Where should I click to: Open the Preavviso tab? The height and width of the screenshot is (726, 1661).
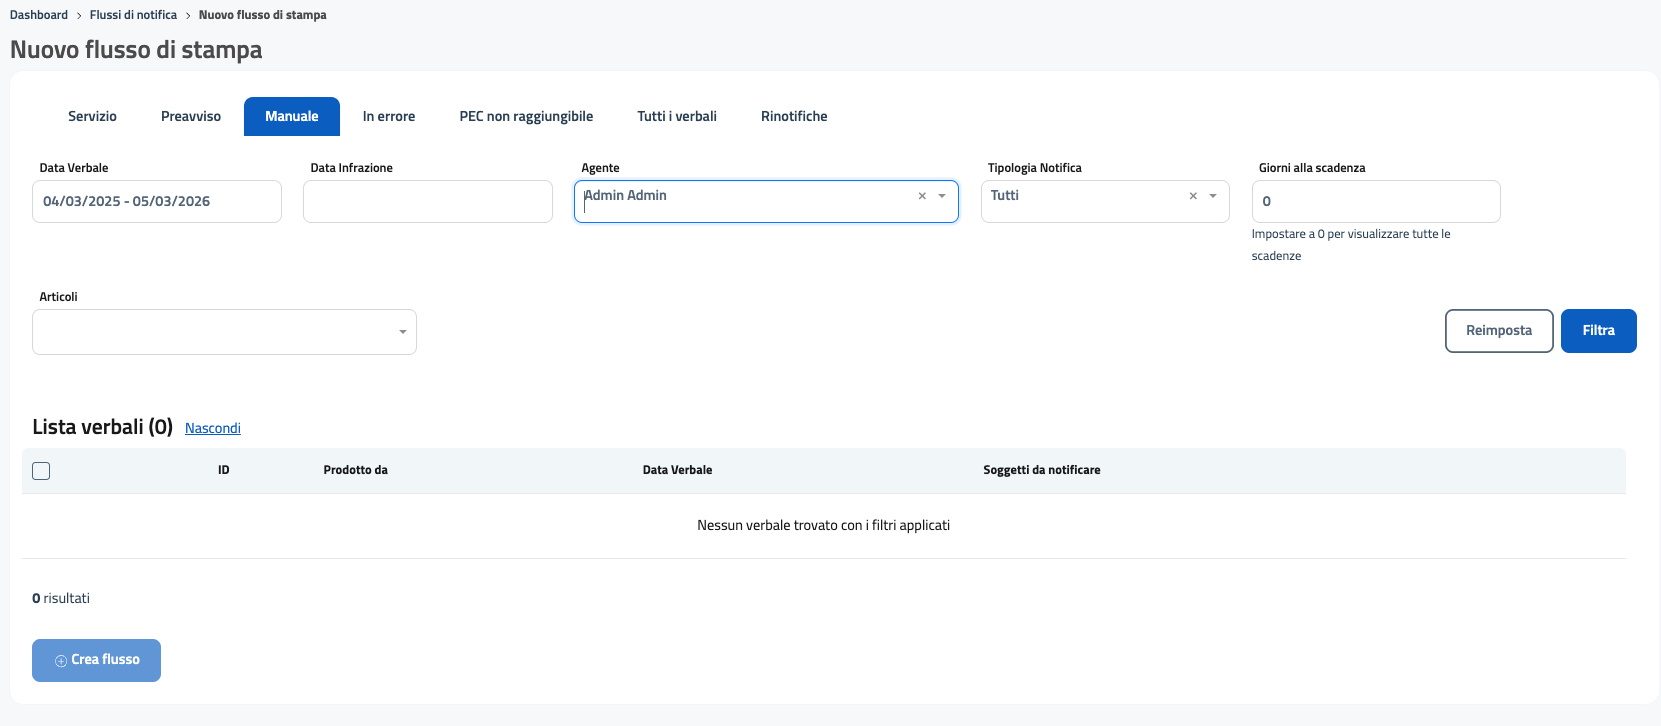[191, 117]
